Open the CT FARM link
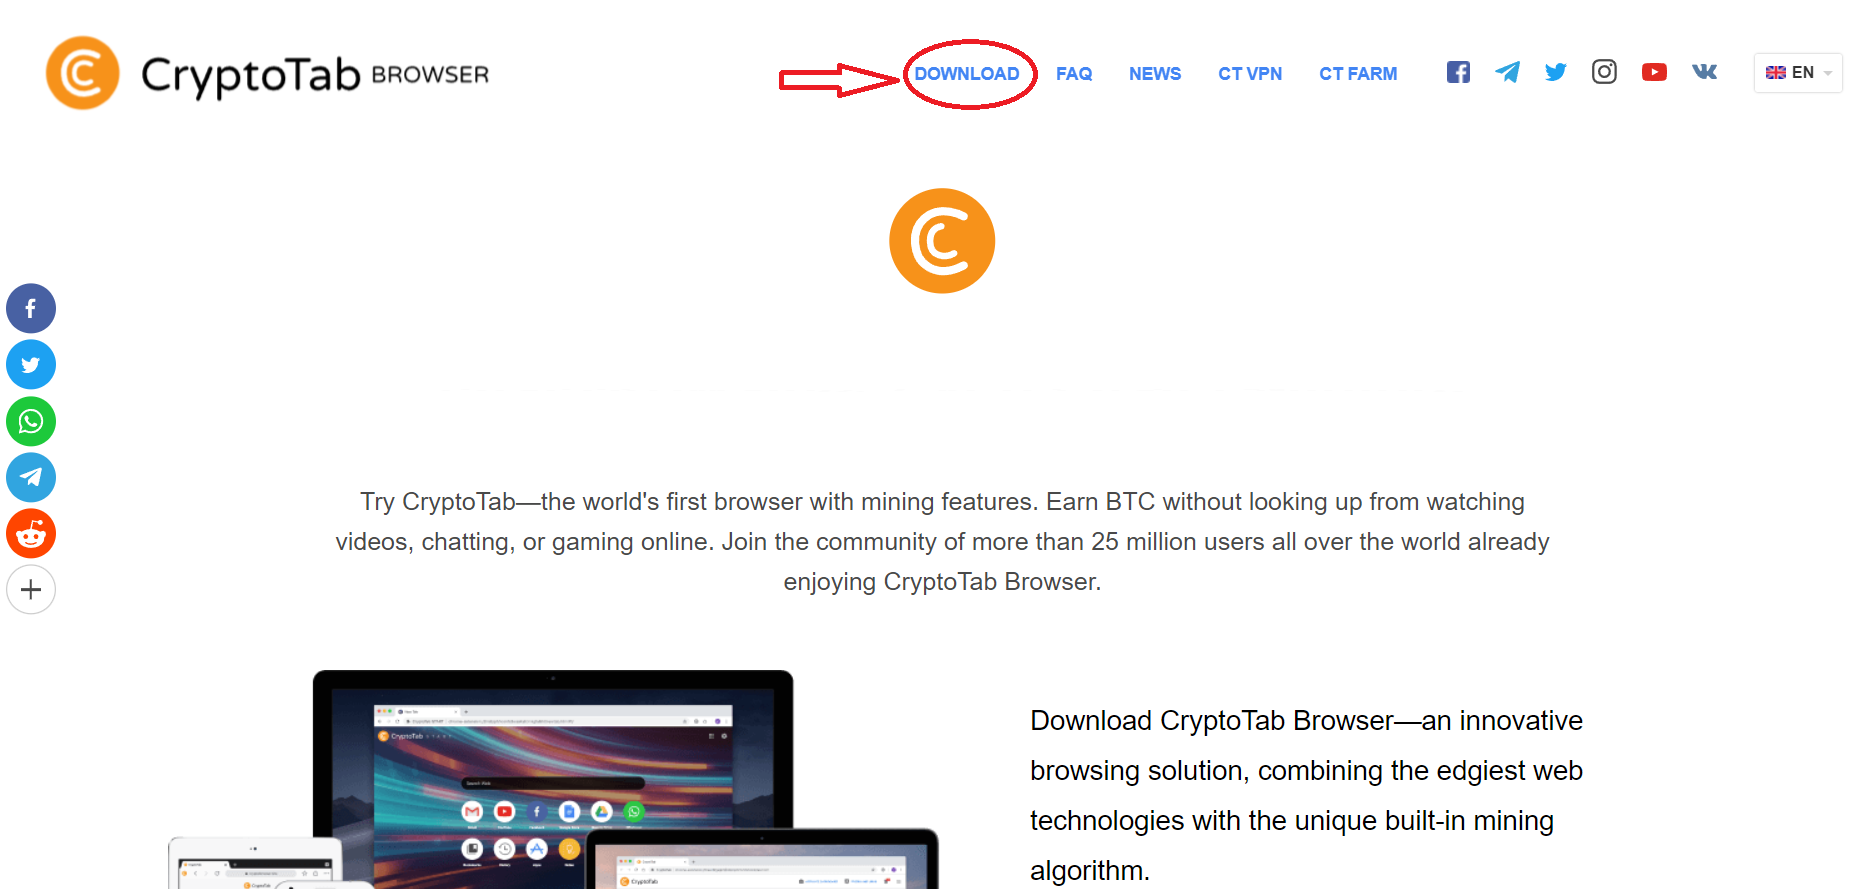 tap(1358, 74)
